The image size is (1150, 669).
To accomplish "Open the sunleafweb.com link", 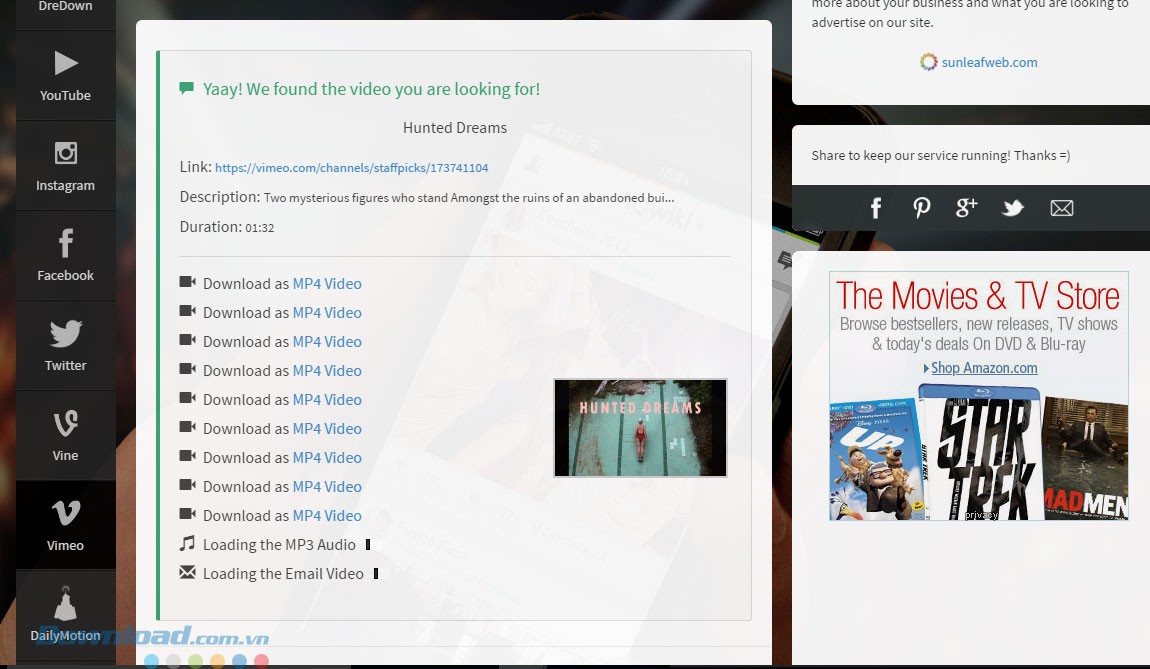I will pos(988,62).
